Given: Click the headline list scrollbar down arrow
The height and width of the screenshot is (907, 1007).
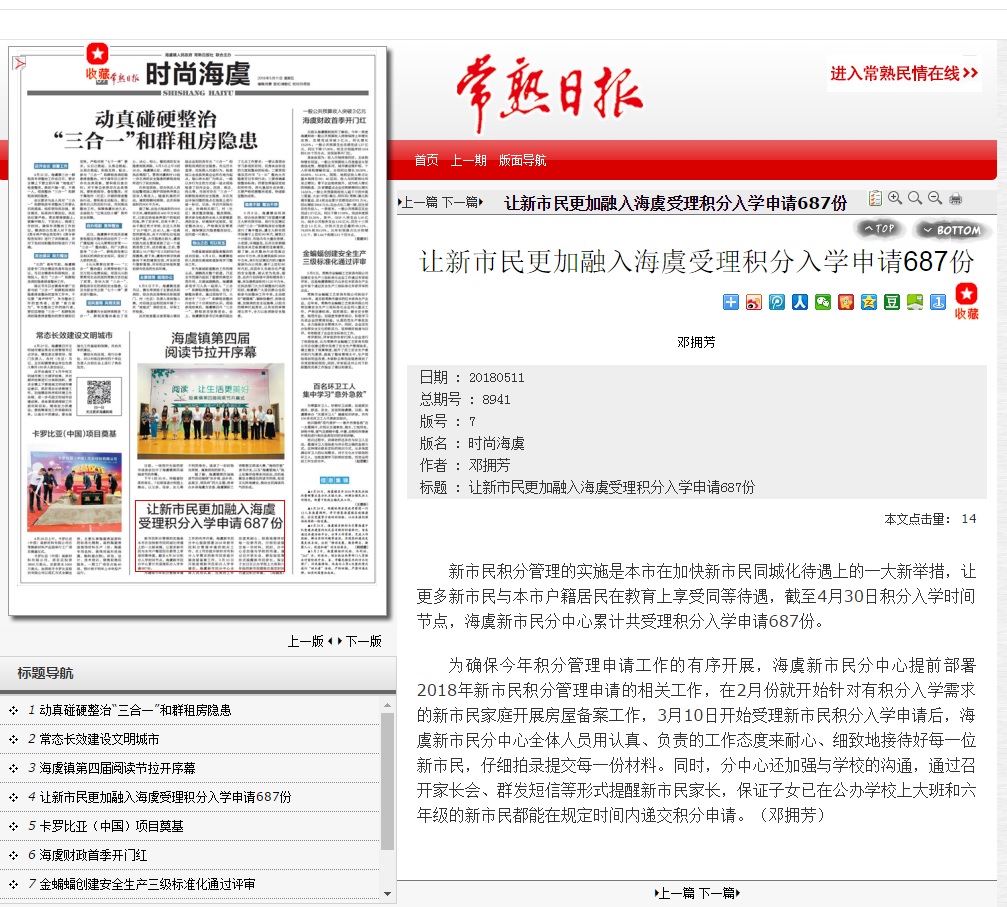Looking at the screenshot, I should coord(387,894).
